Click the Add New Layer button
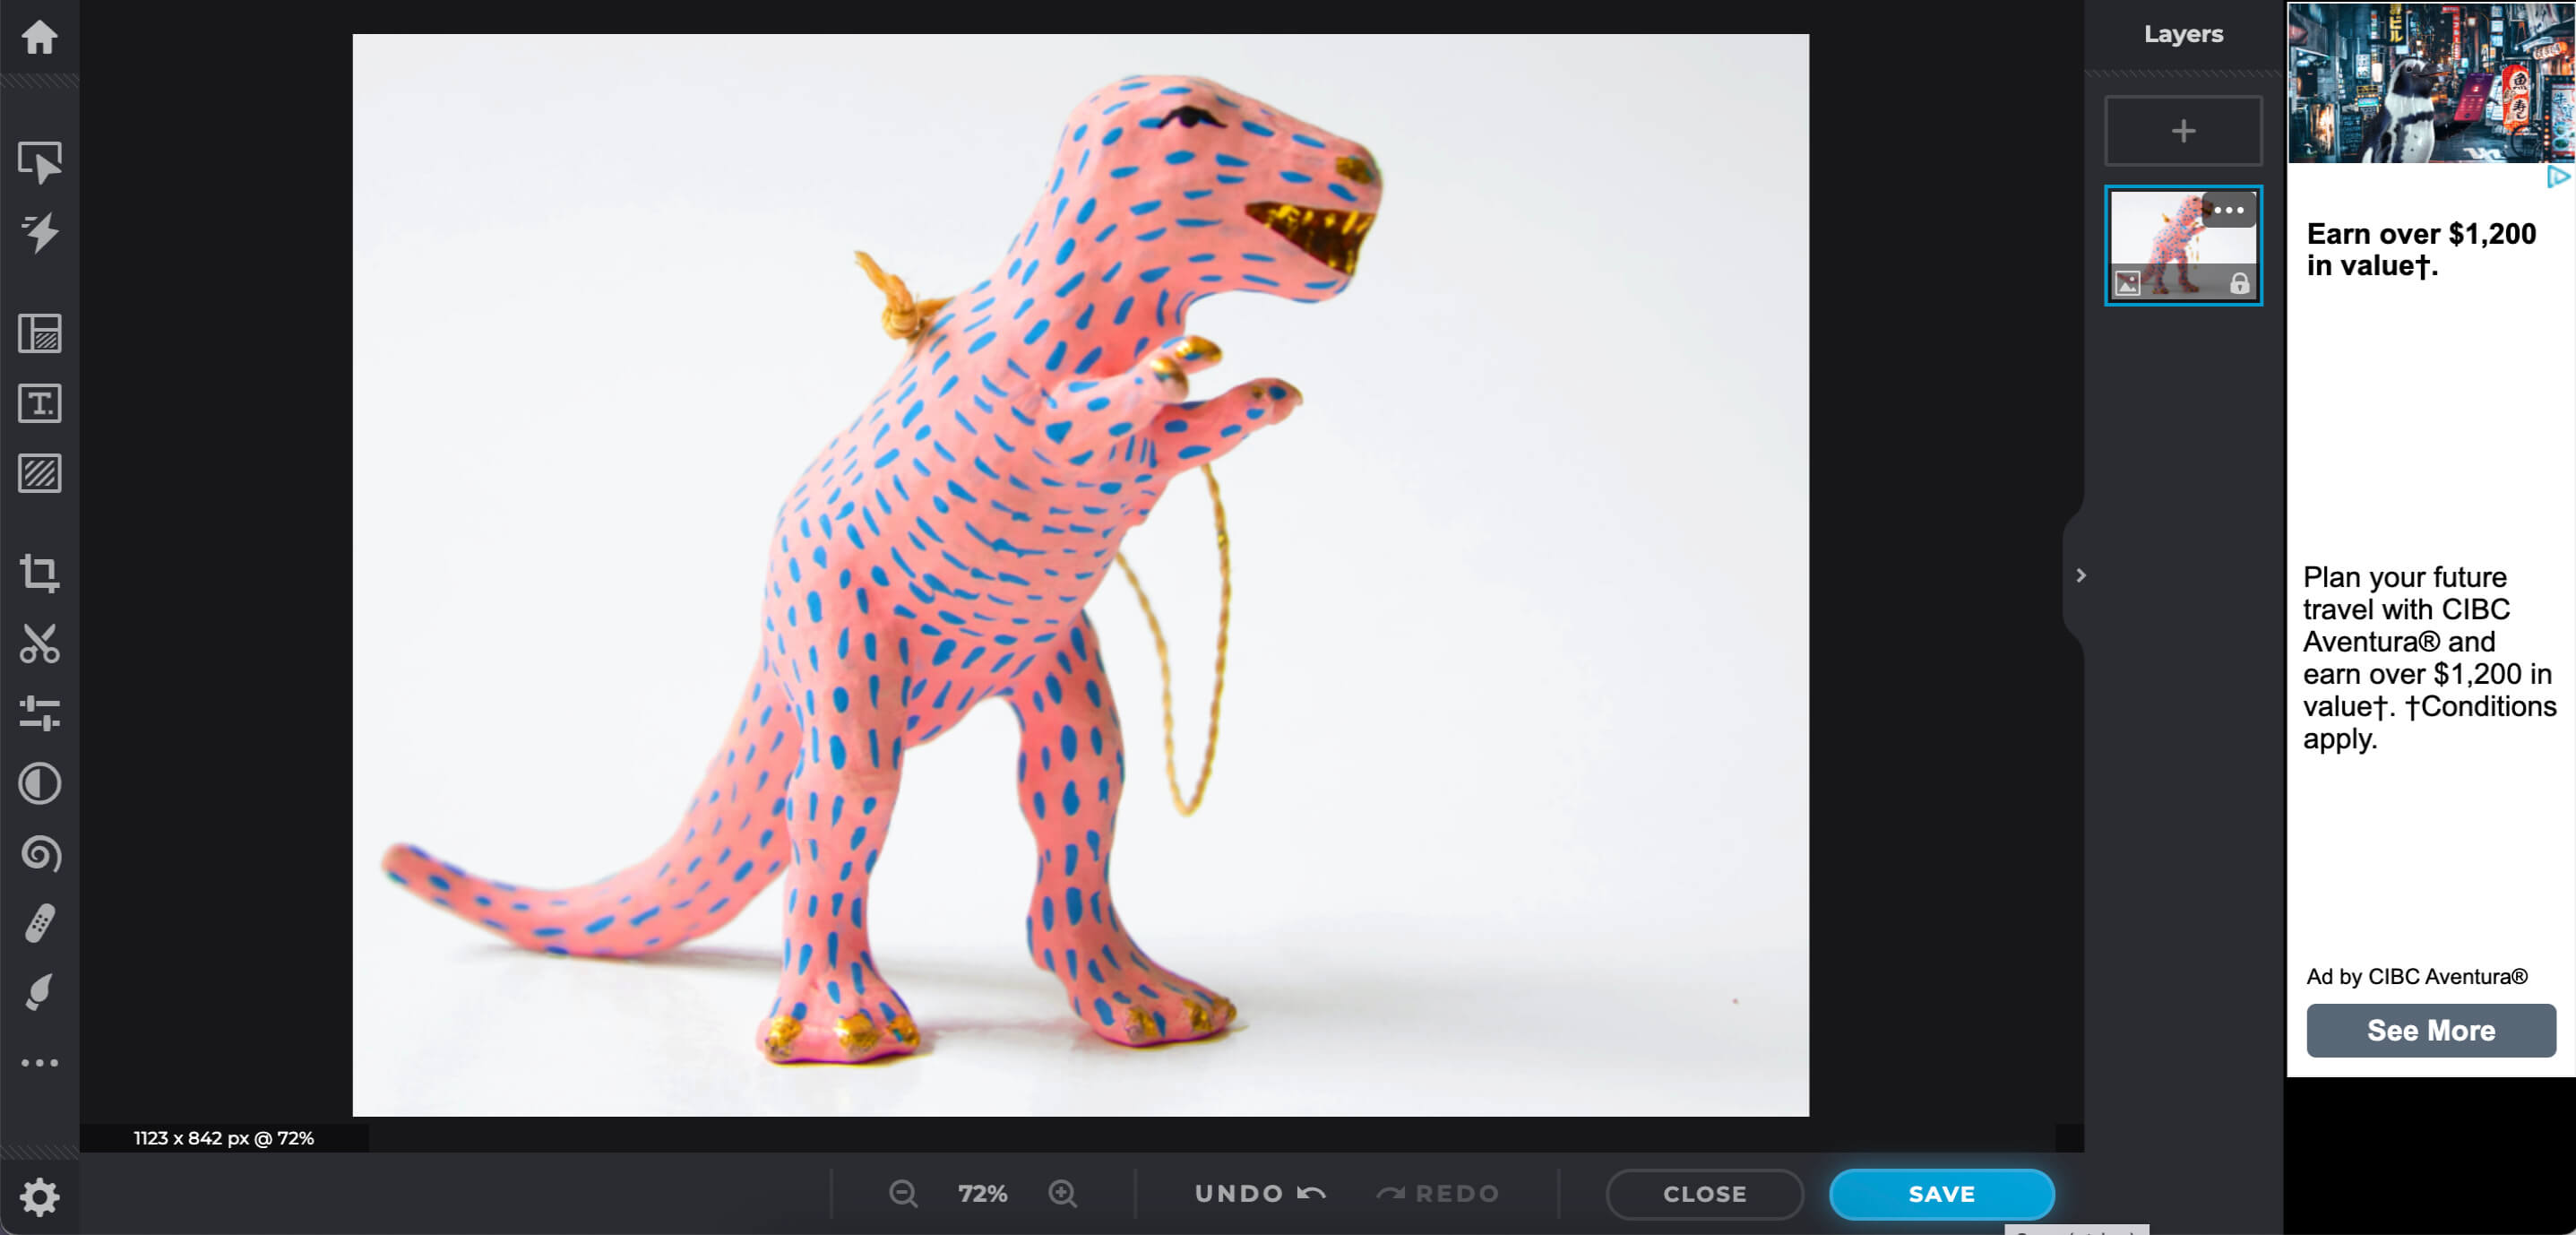 point(2182,132)
